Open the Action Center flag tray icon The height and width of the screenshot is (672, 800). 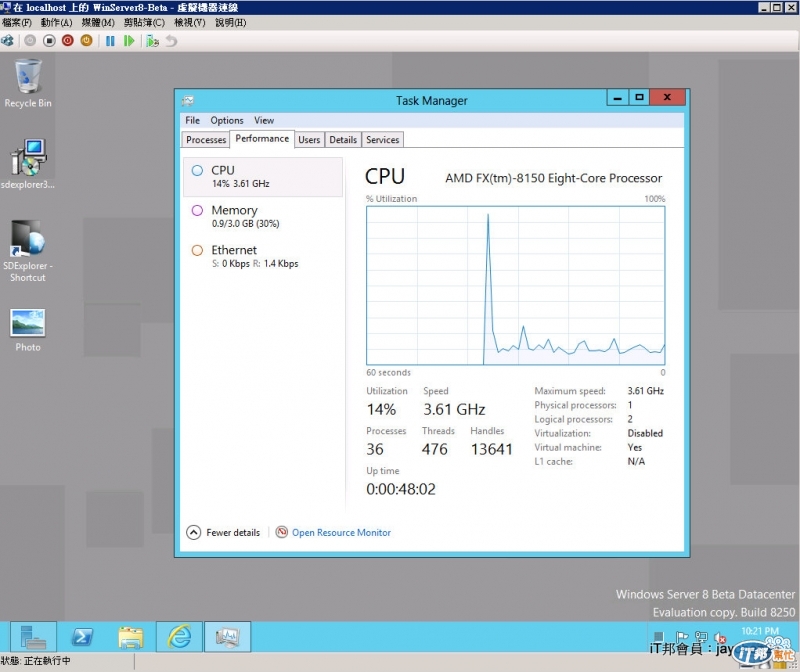[x=682, y=637]
